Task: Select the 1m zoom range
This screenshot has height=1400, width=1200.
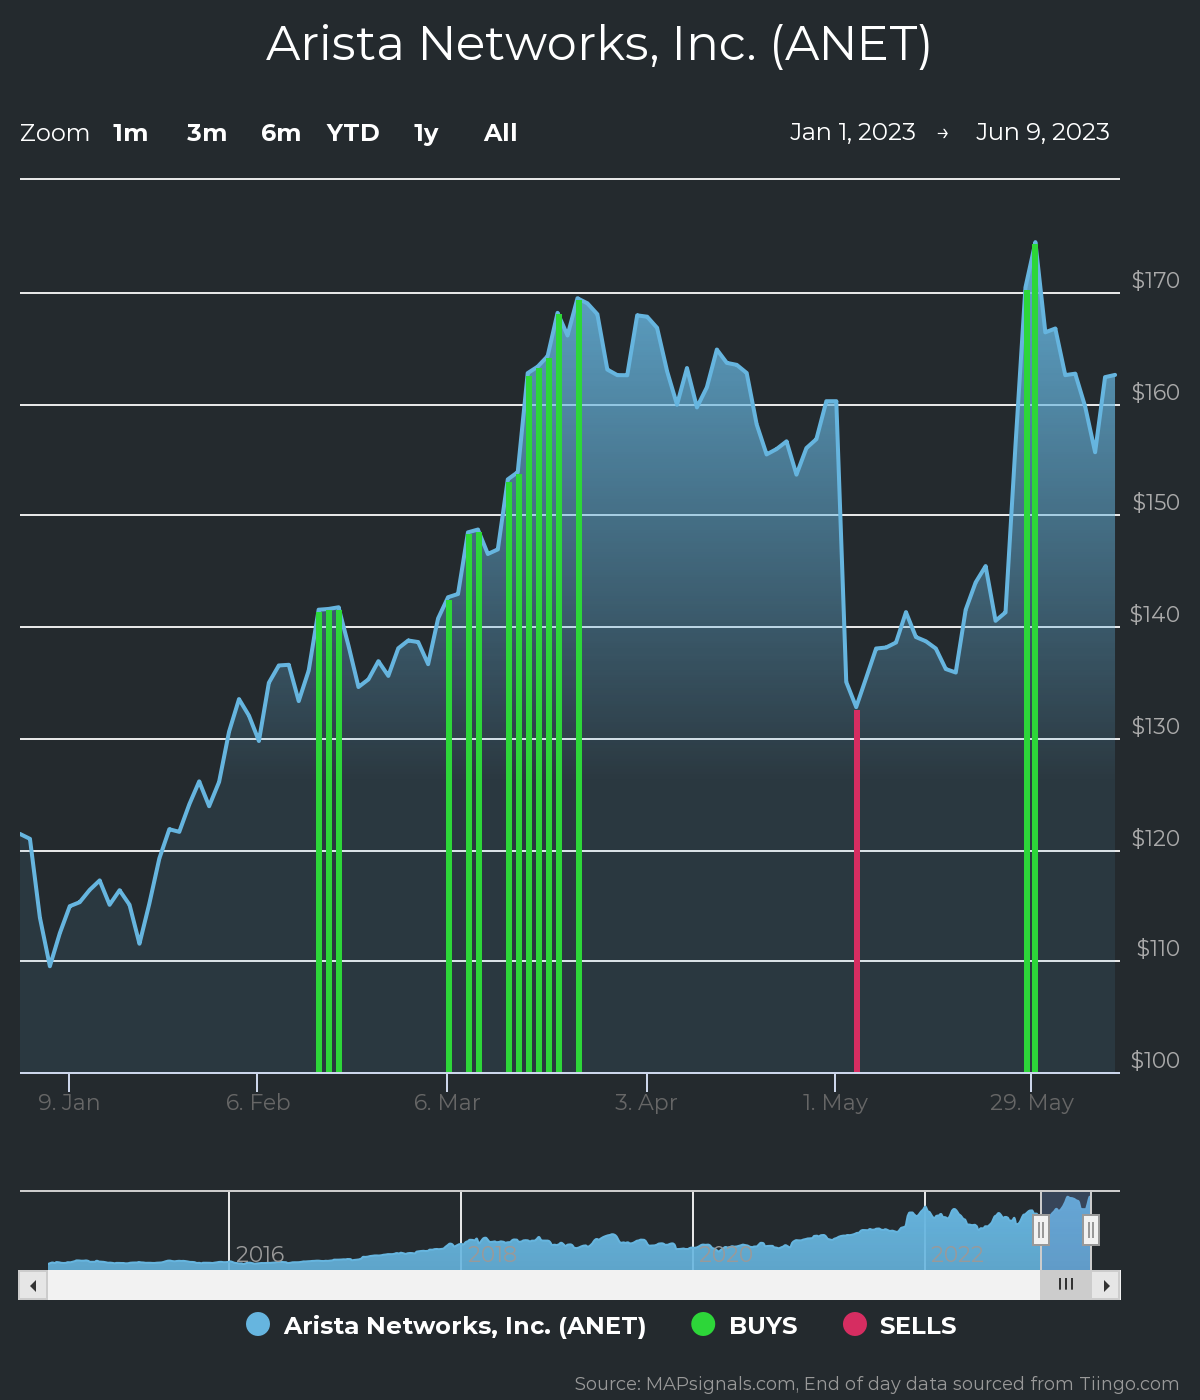Action: 130,133
